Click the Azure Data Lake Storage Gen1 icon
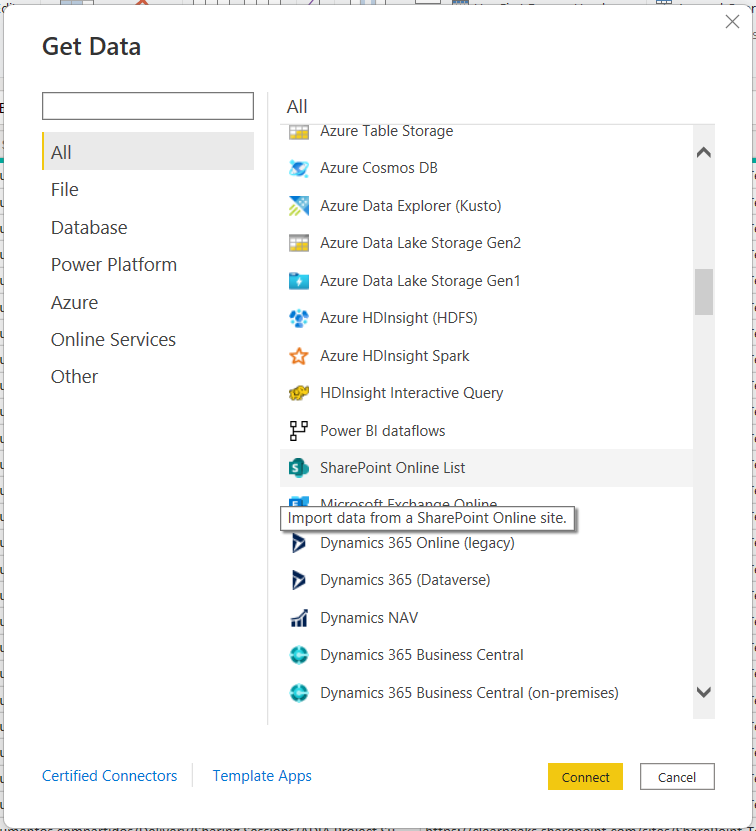 point(298,281)
